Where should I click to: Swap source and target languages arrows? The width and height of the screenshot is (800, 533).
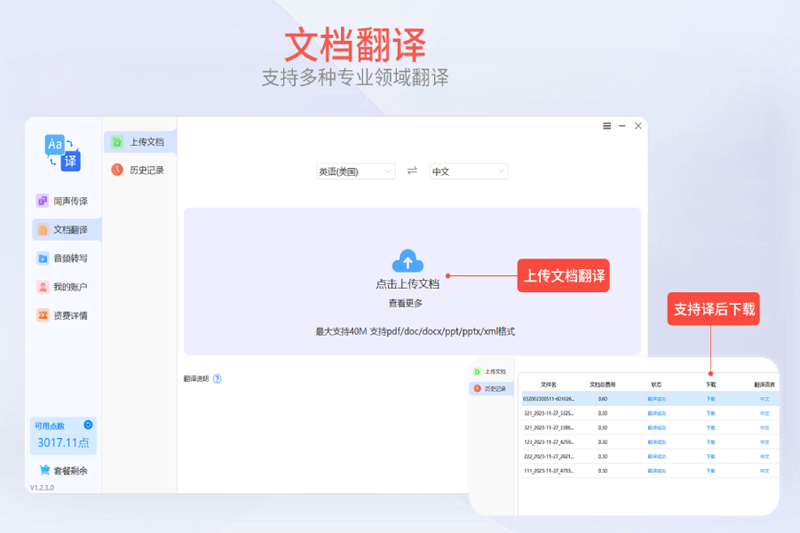pos(412,171)
